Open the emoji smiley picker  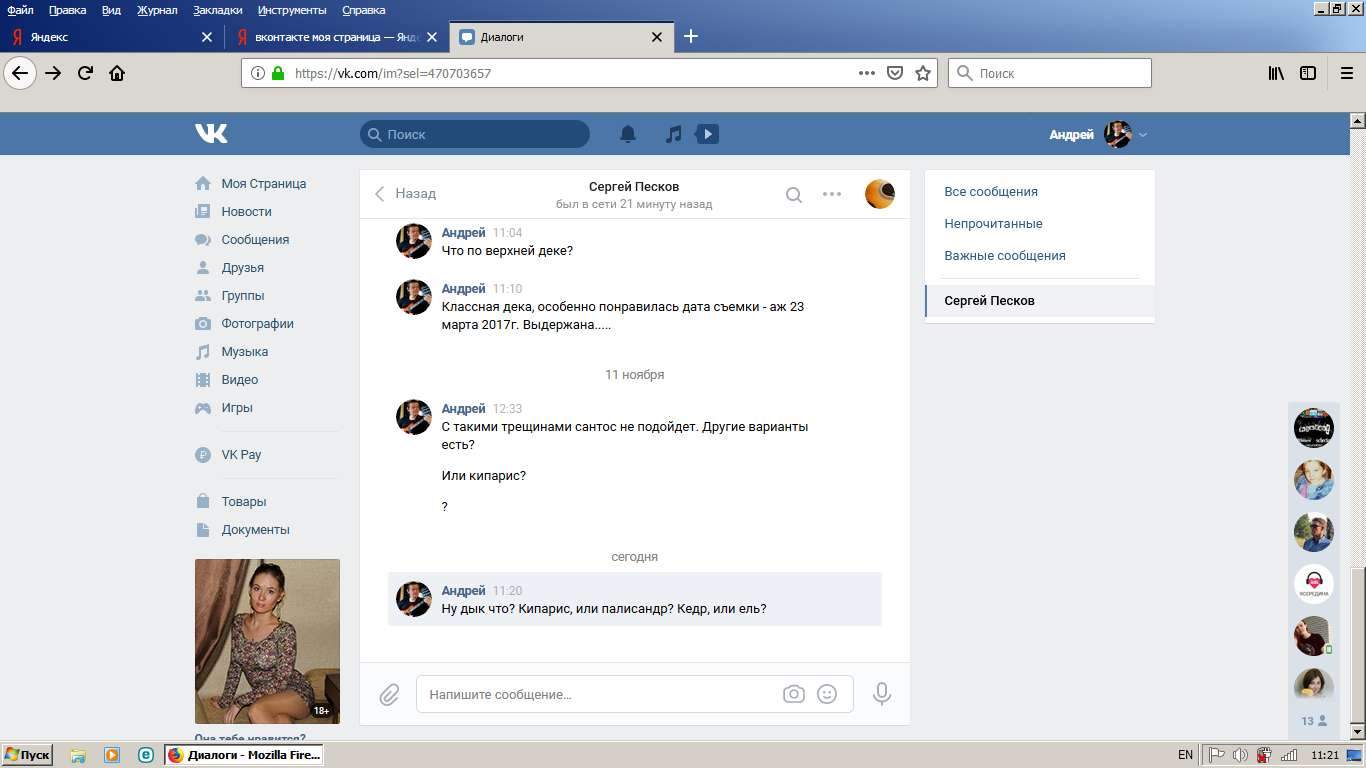tap(827, 694)
